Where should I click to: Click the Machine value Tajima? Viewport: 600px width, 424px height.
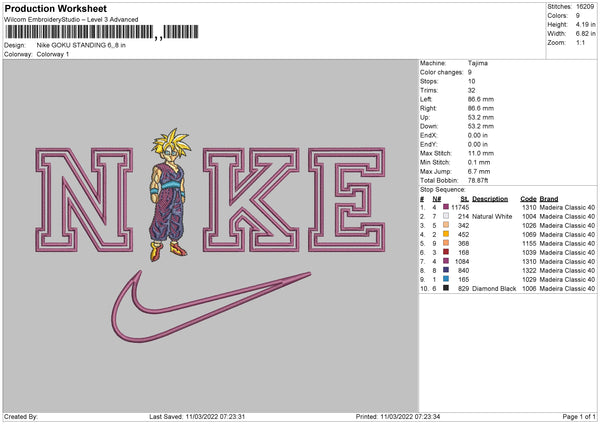pyautogui.click(x=478, y=63)
